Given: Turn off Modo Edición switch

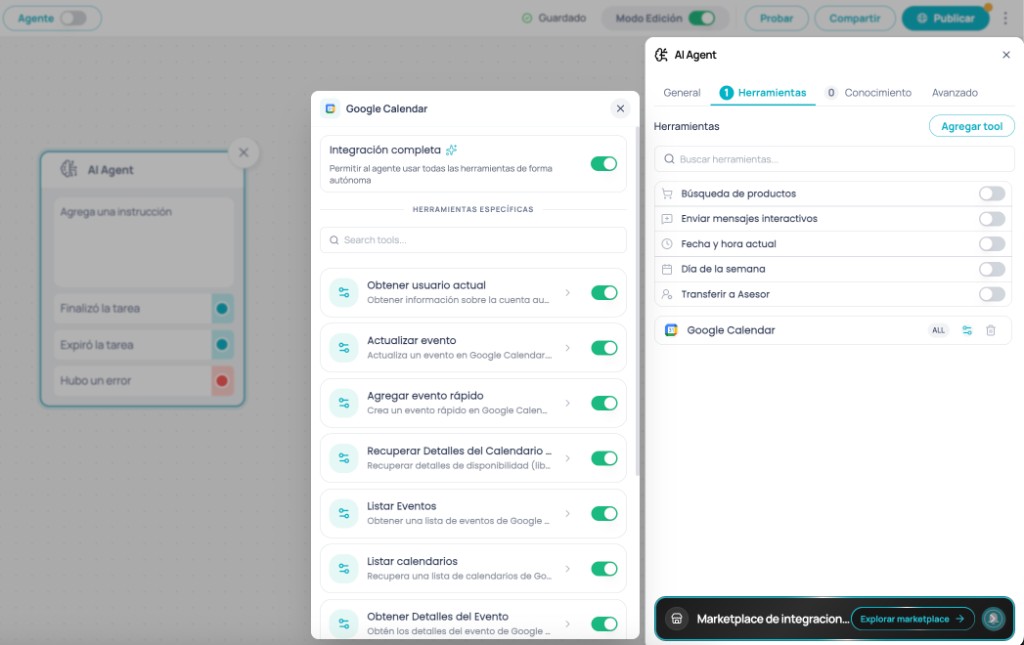Looking at the screenshot, I should [x=701, y=18].
